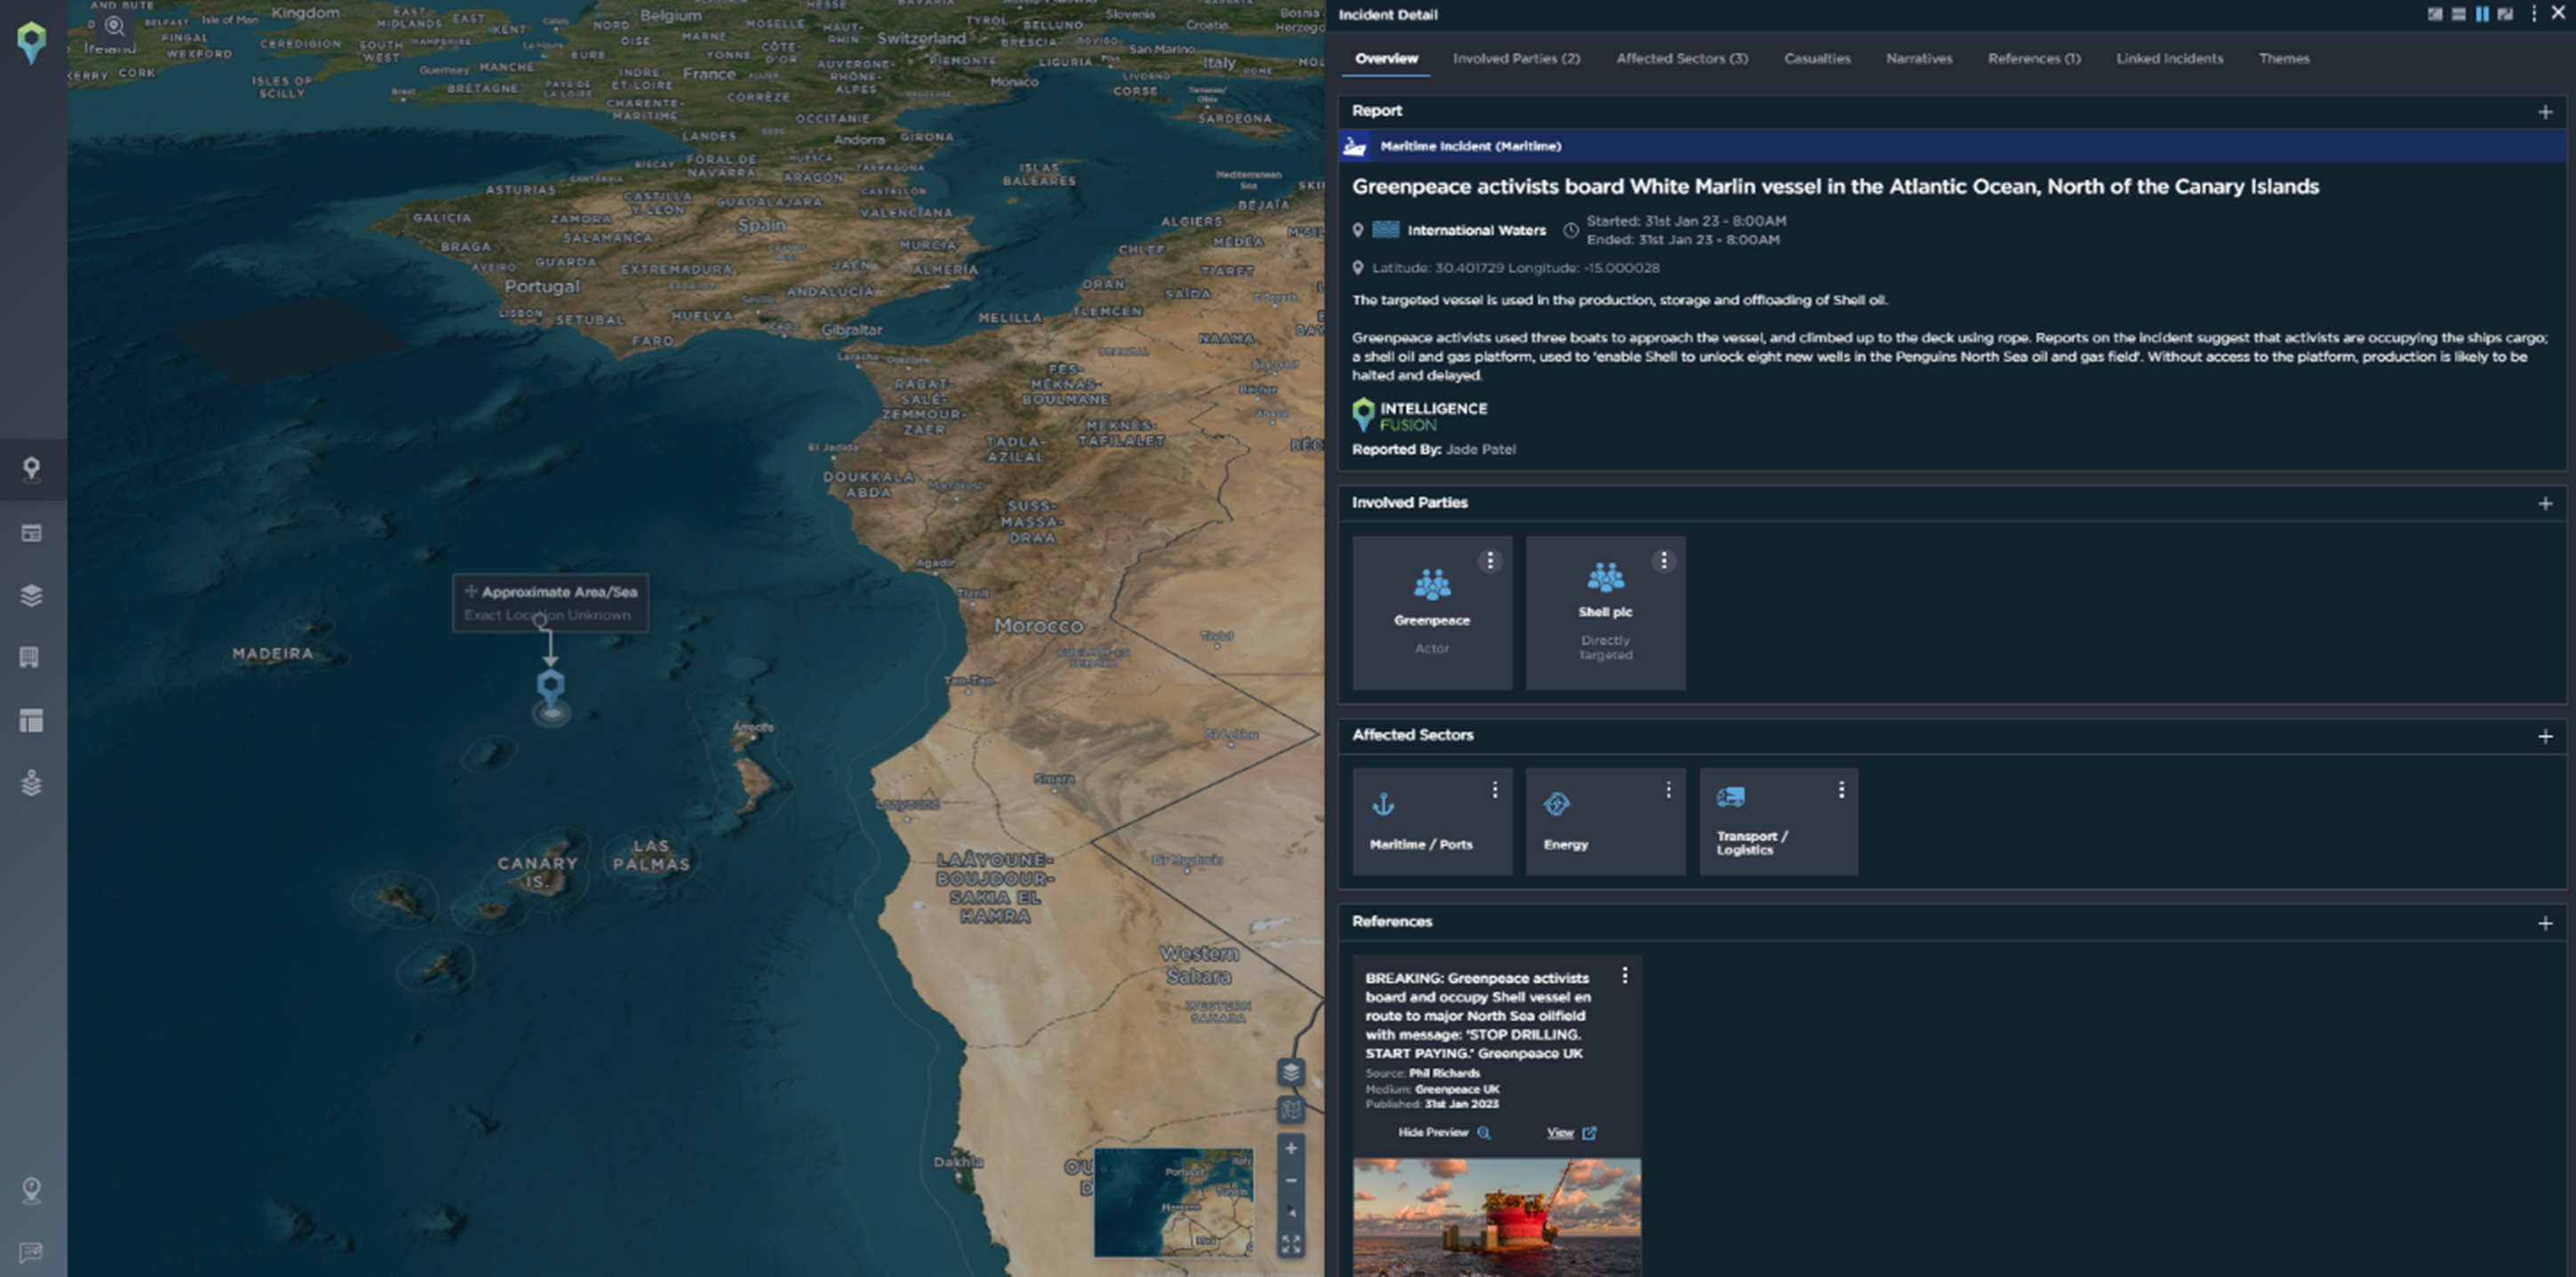Expand the References section
Viewport: 2576px width, 1277px height.
coord(2545,923)
